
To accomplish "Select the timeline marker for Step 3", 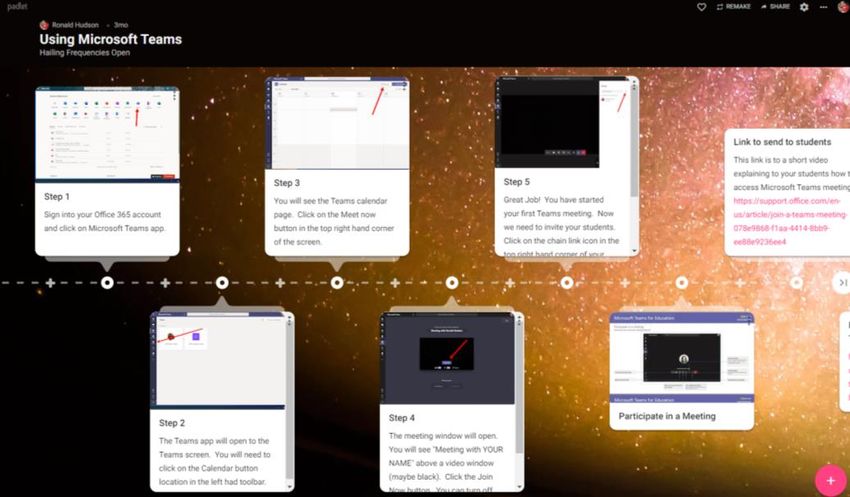I will click(x=337, y=282).
